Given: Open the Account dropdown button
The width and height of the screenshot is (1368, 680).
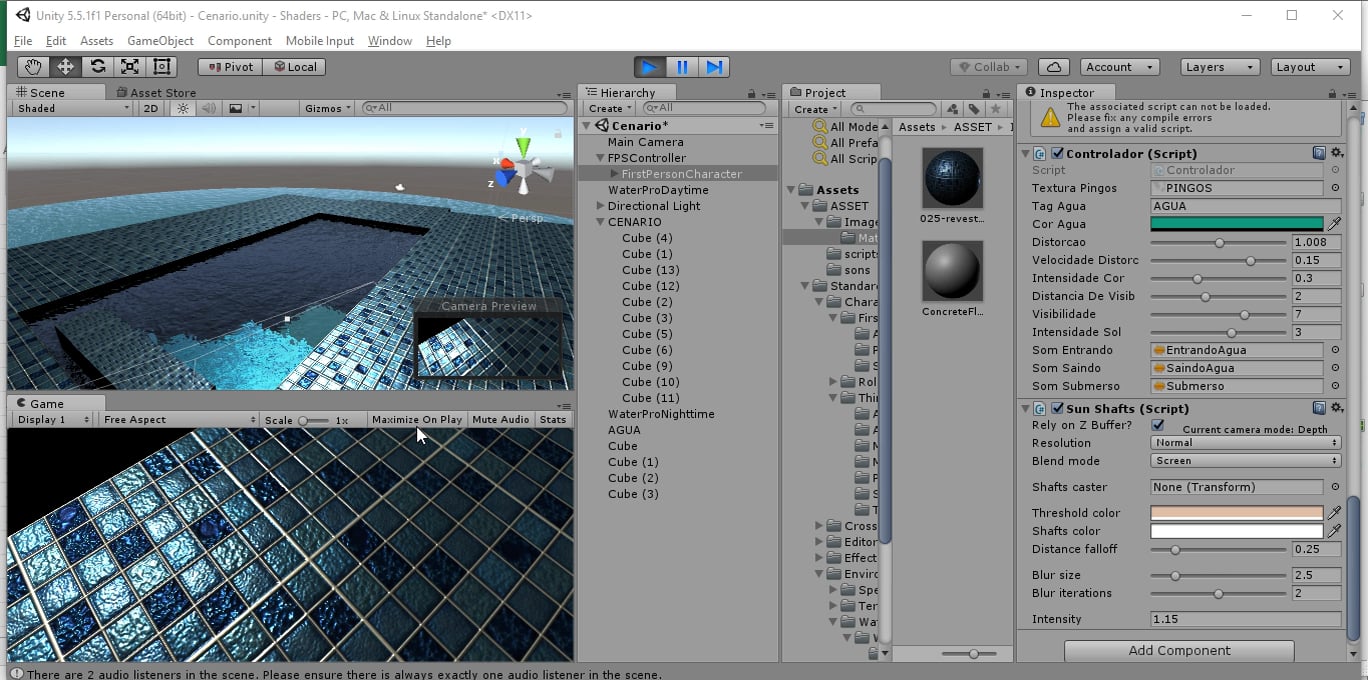Looking at the screenshot, I should click(x=1119, y=67).
